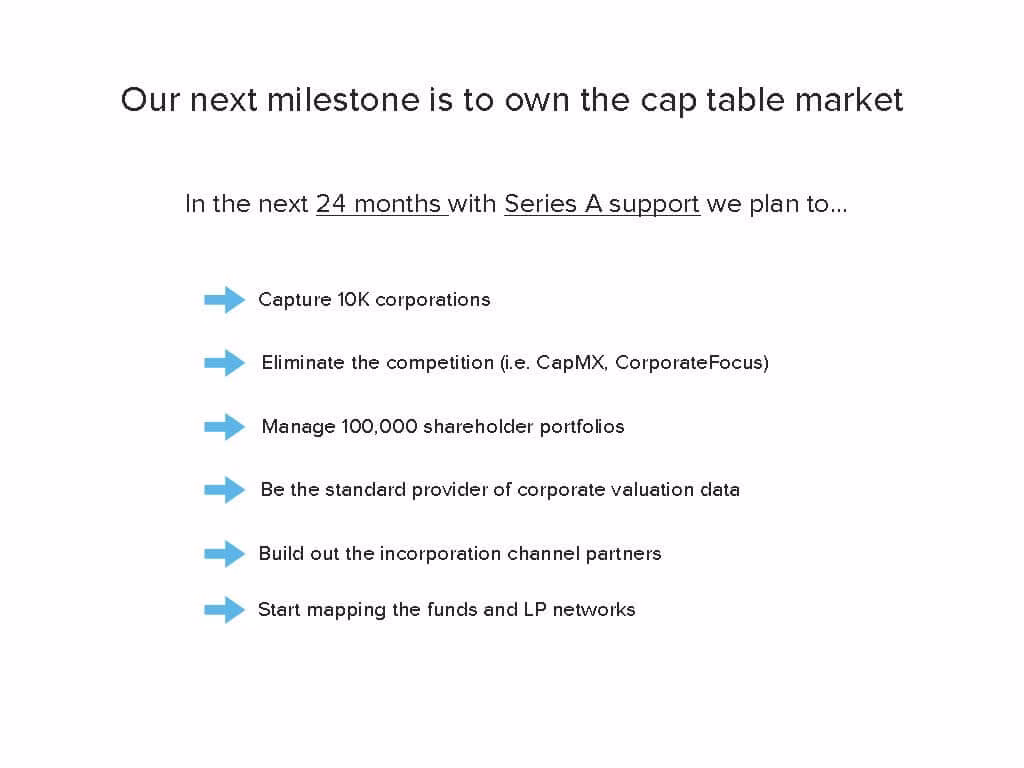Select the corporate valuation data bullet text

coord(500,490)
